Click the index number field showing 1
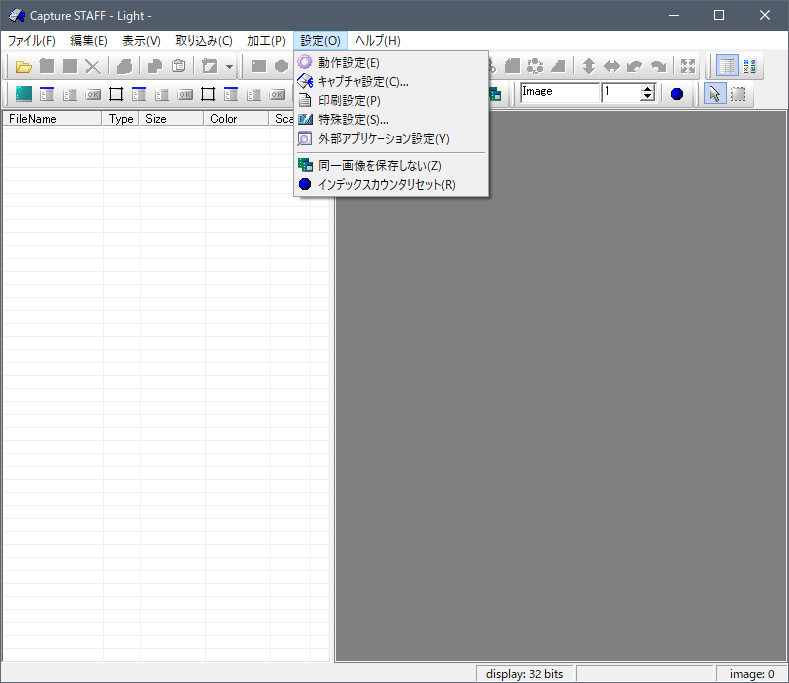The image size is (789, 683). click(x=622, y=93)
